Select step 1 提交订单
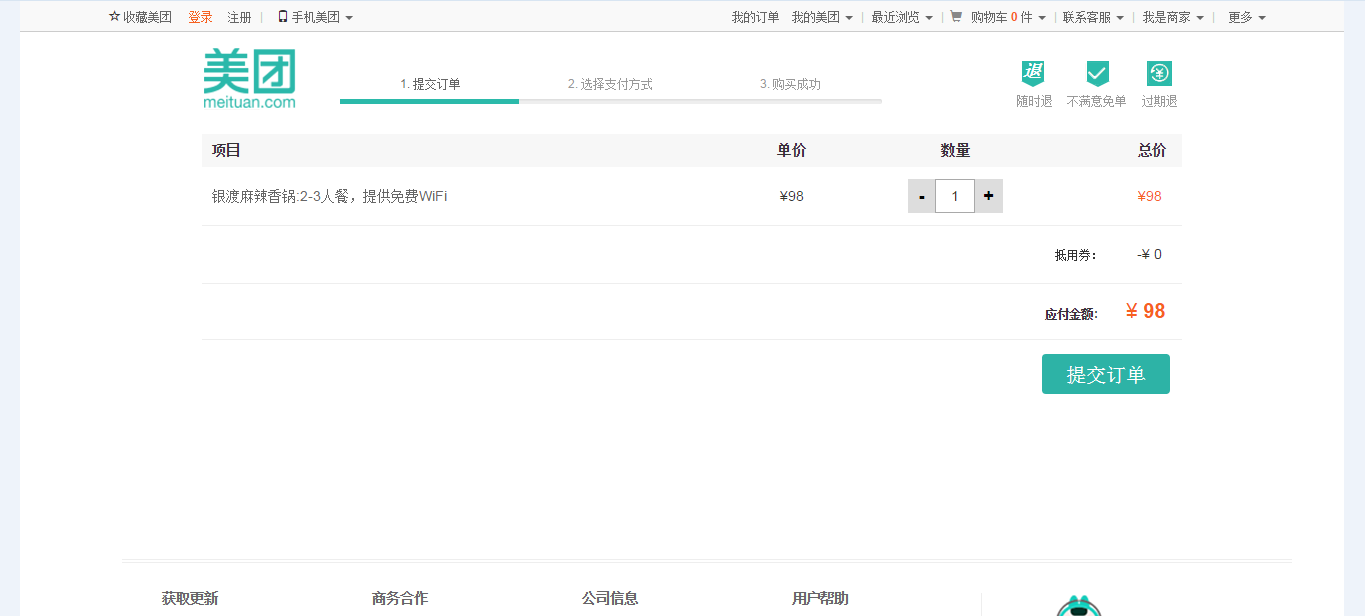 430,84
